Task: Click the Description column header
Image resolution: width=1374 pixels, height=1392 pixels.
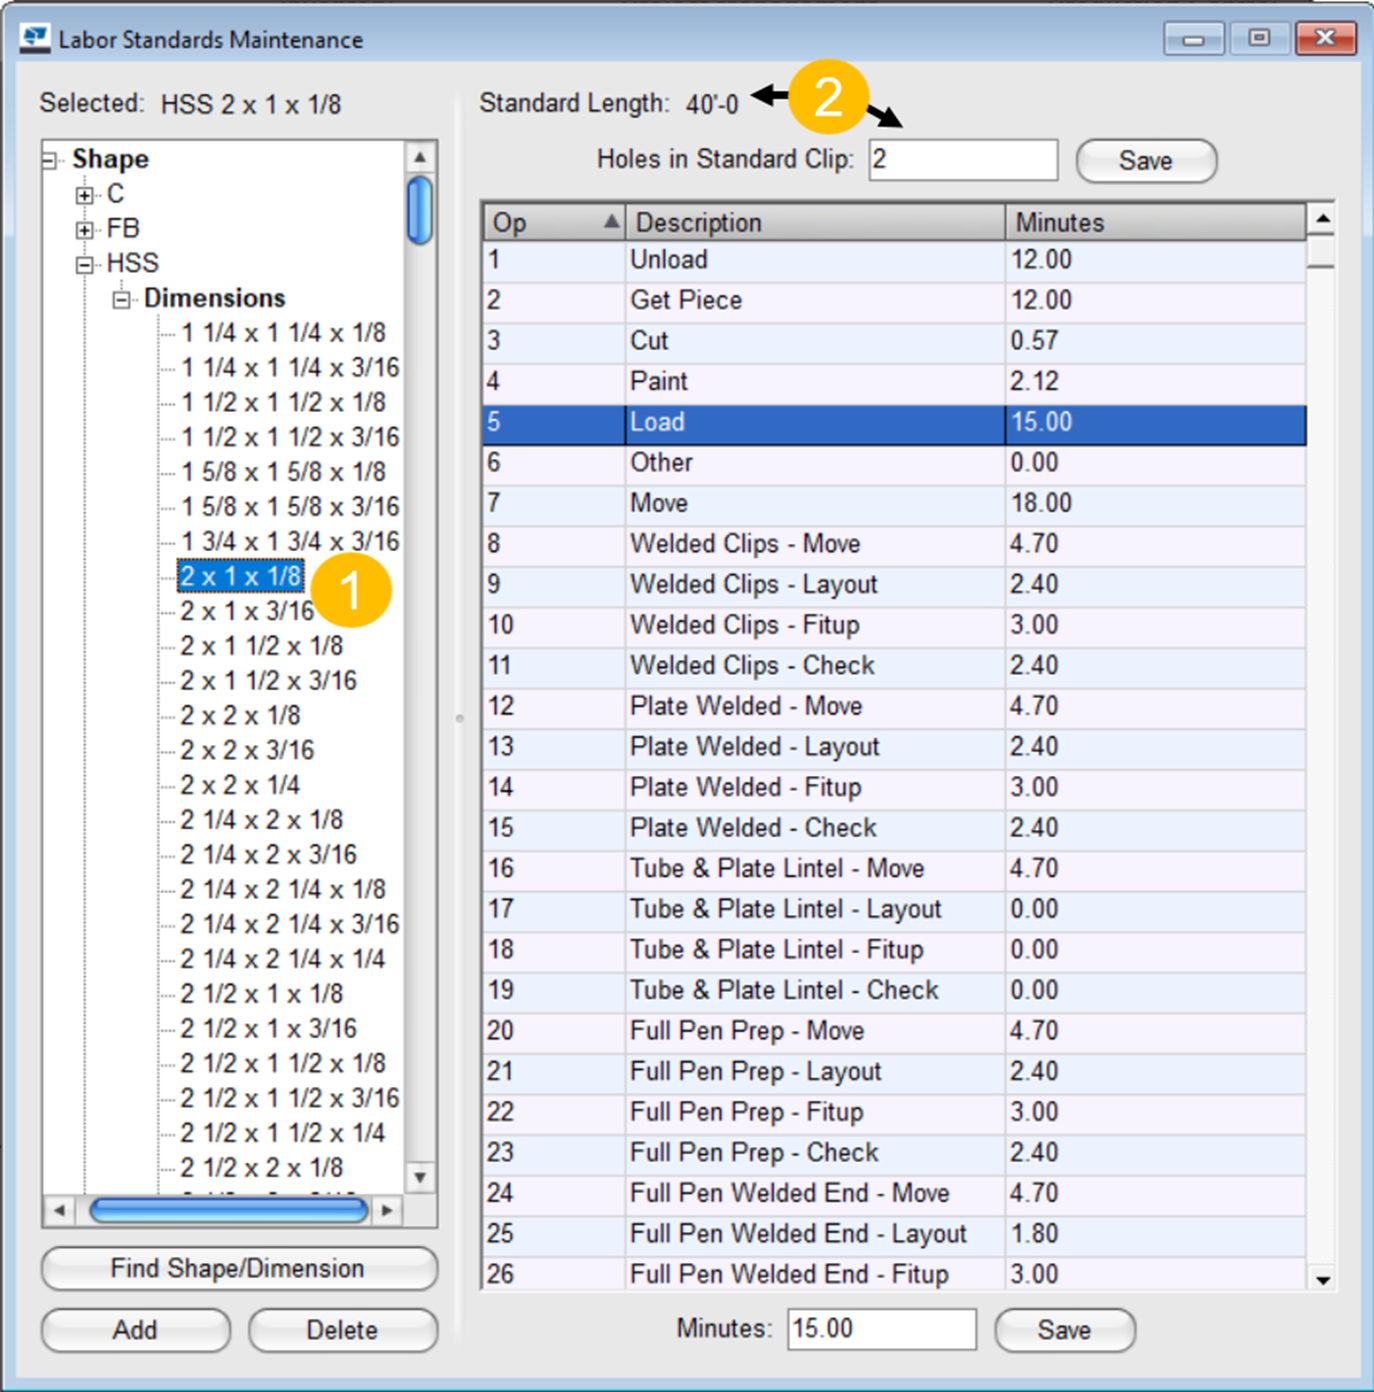Action: coord(814,222)
